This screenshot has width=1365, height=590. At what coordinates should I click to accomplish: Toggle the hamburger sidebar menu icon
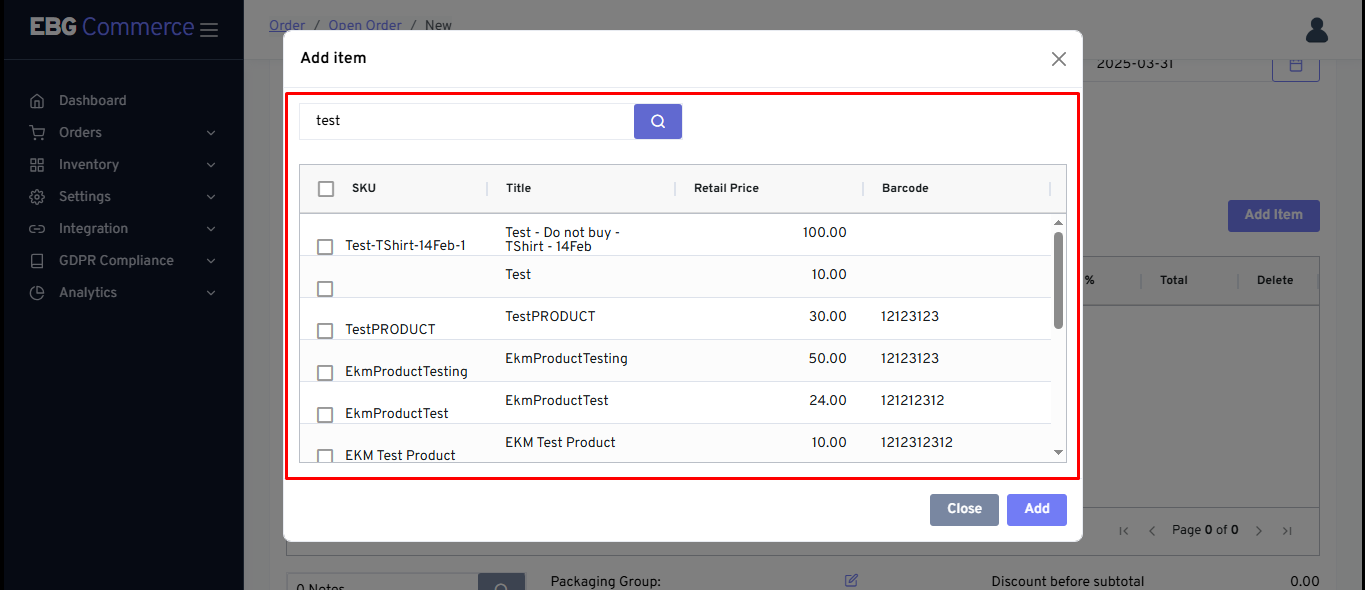209,30
